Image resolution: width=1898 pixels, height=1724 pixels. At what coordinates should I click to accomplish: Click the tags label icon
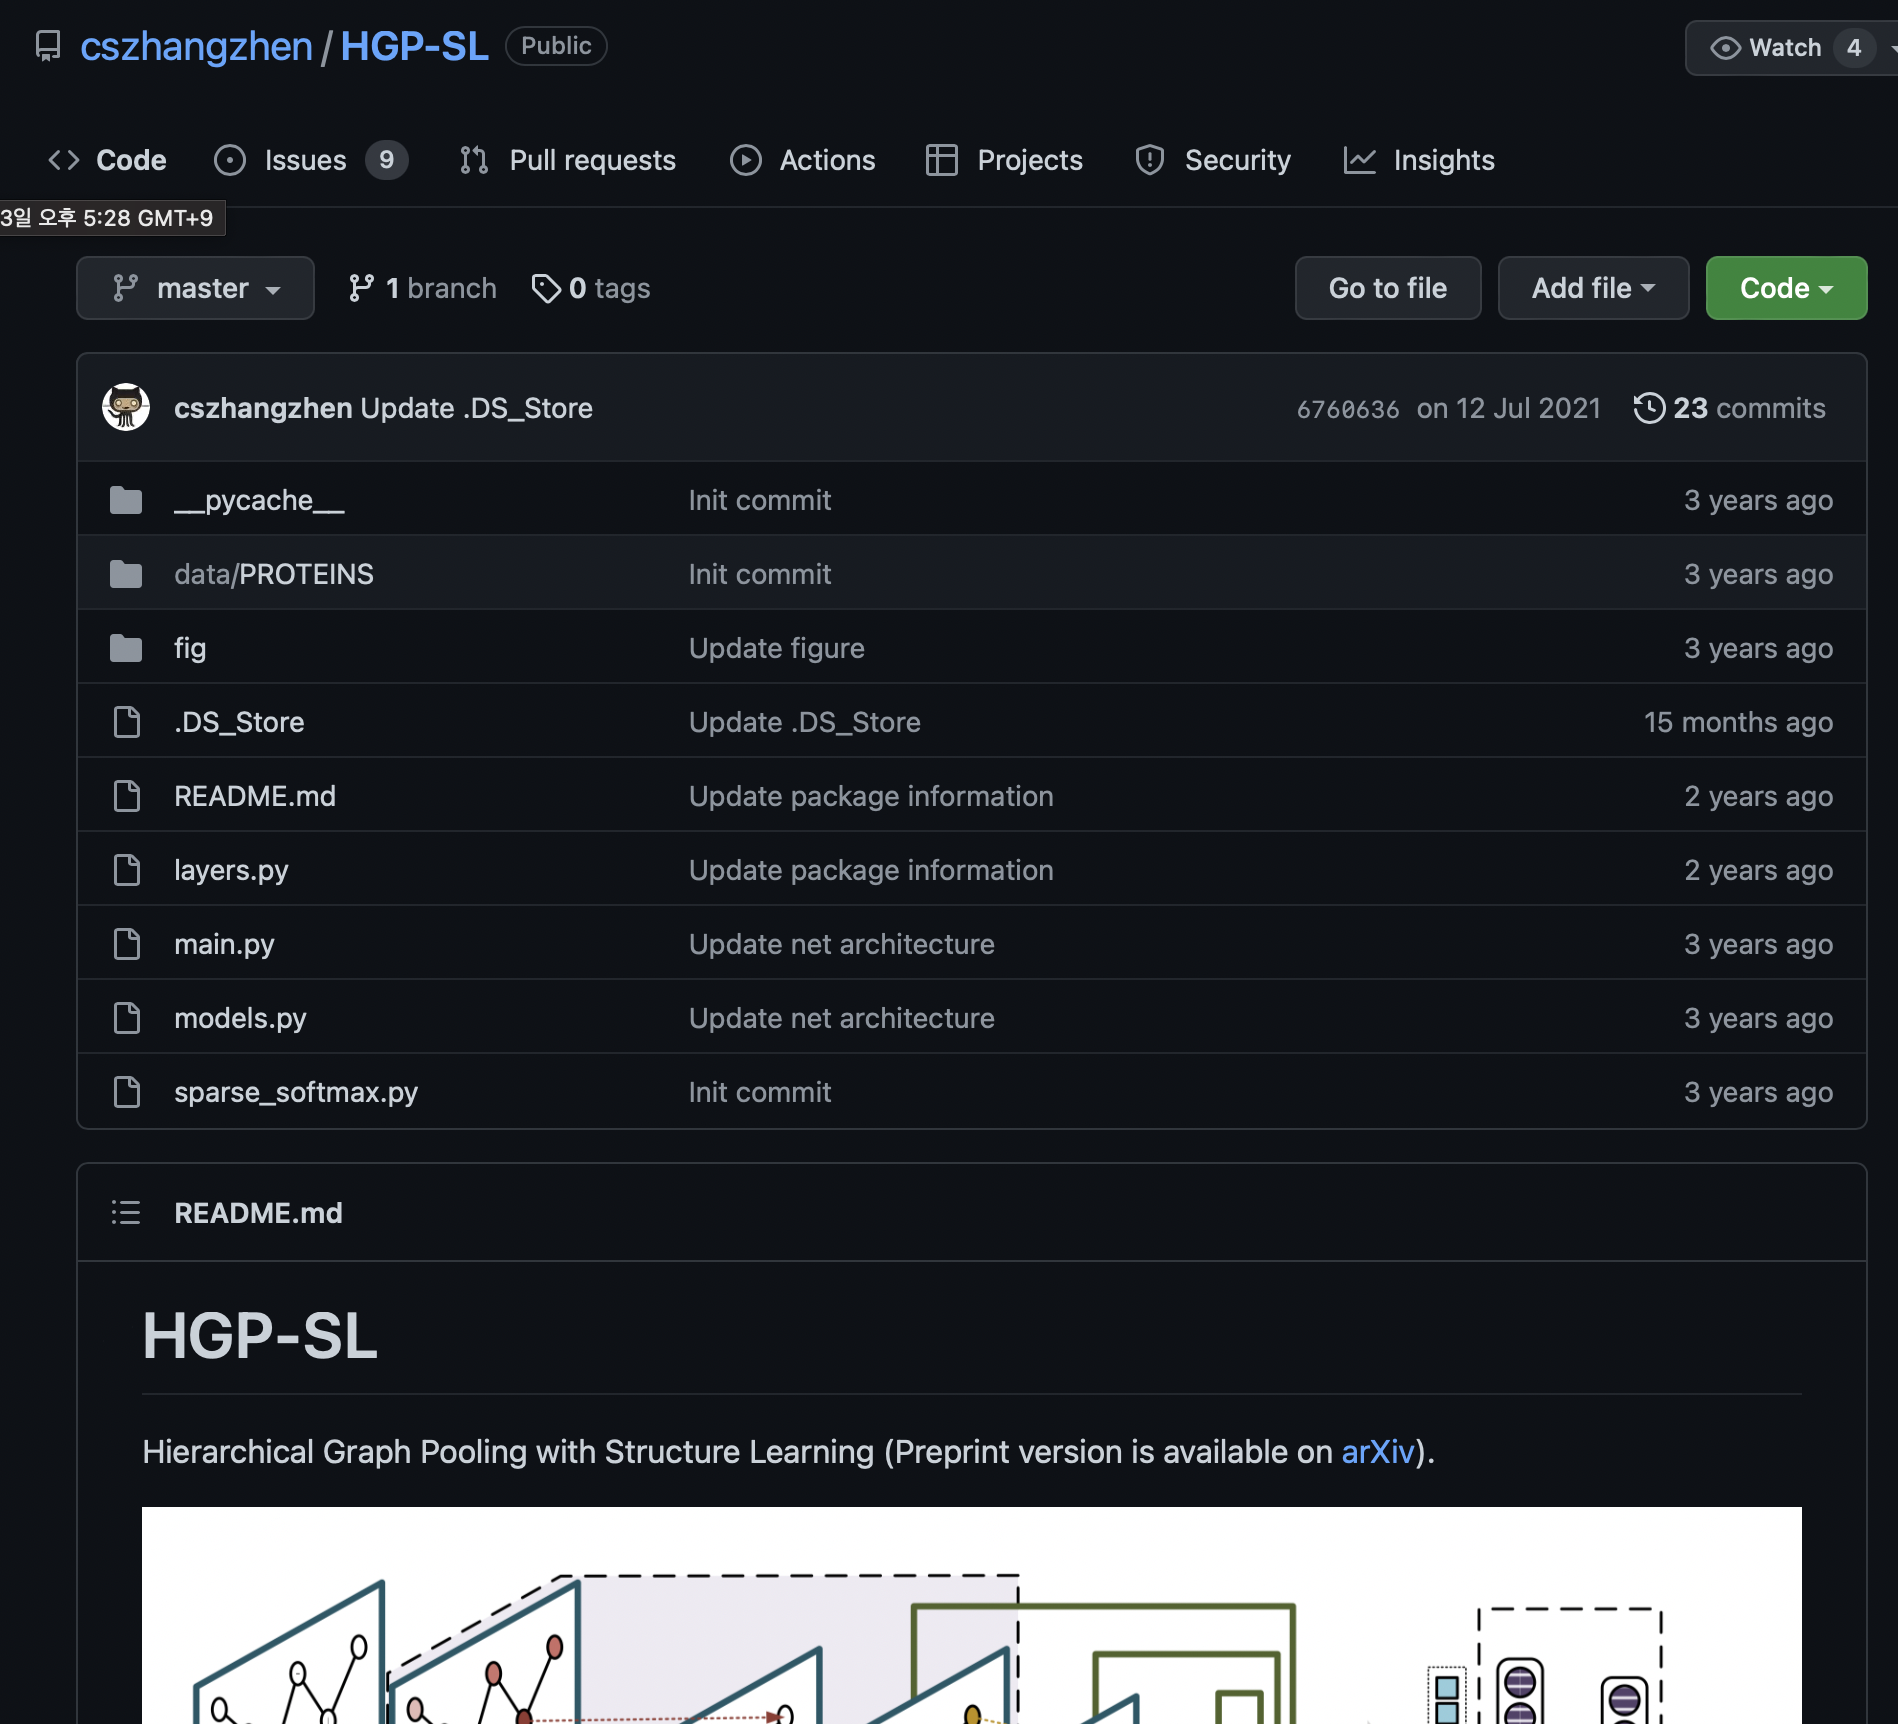pyautogui.click(x=545, y=288)
